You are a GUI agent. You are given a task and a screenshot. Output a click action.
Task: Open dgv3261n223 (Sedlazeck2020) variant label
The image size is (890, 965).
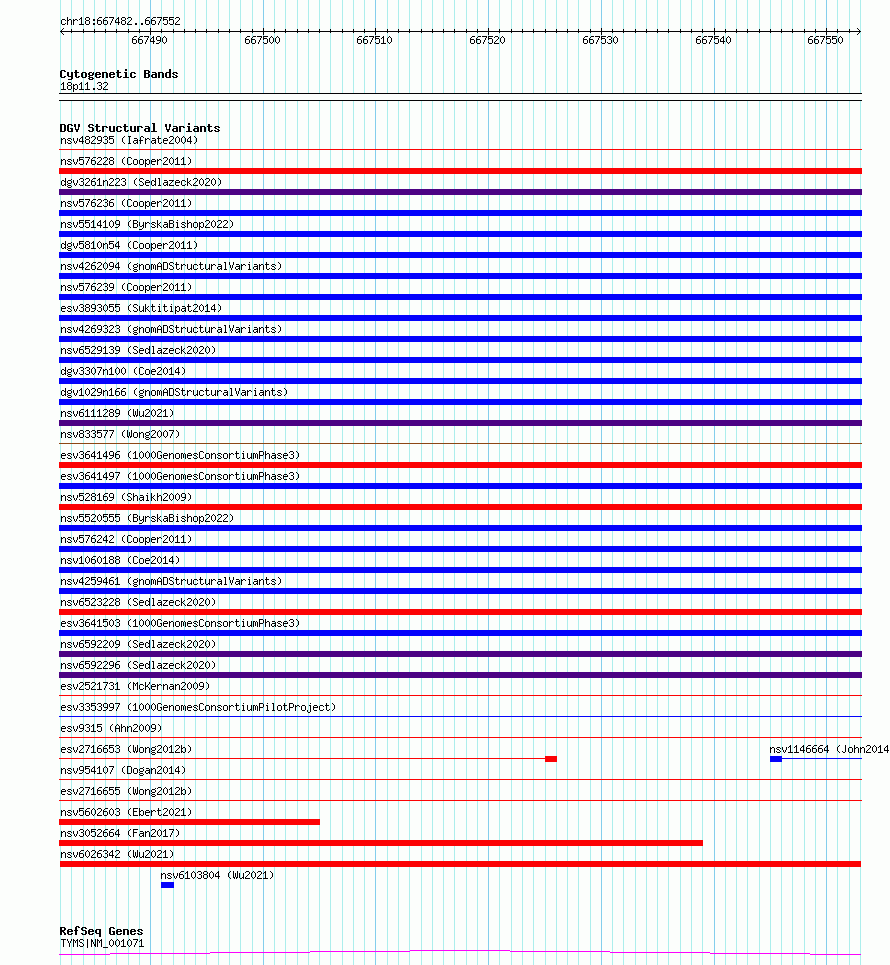pyautogui.click(x=141, y=182)
